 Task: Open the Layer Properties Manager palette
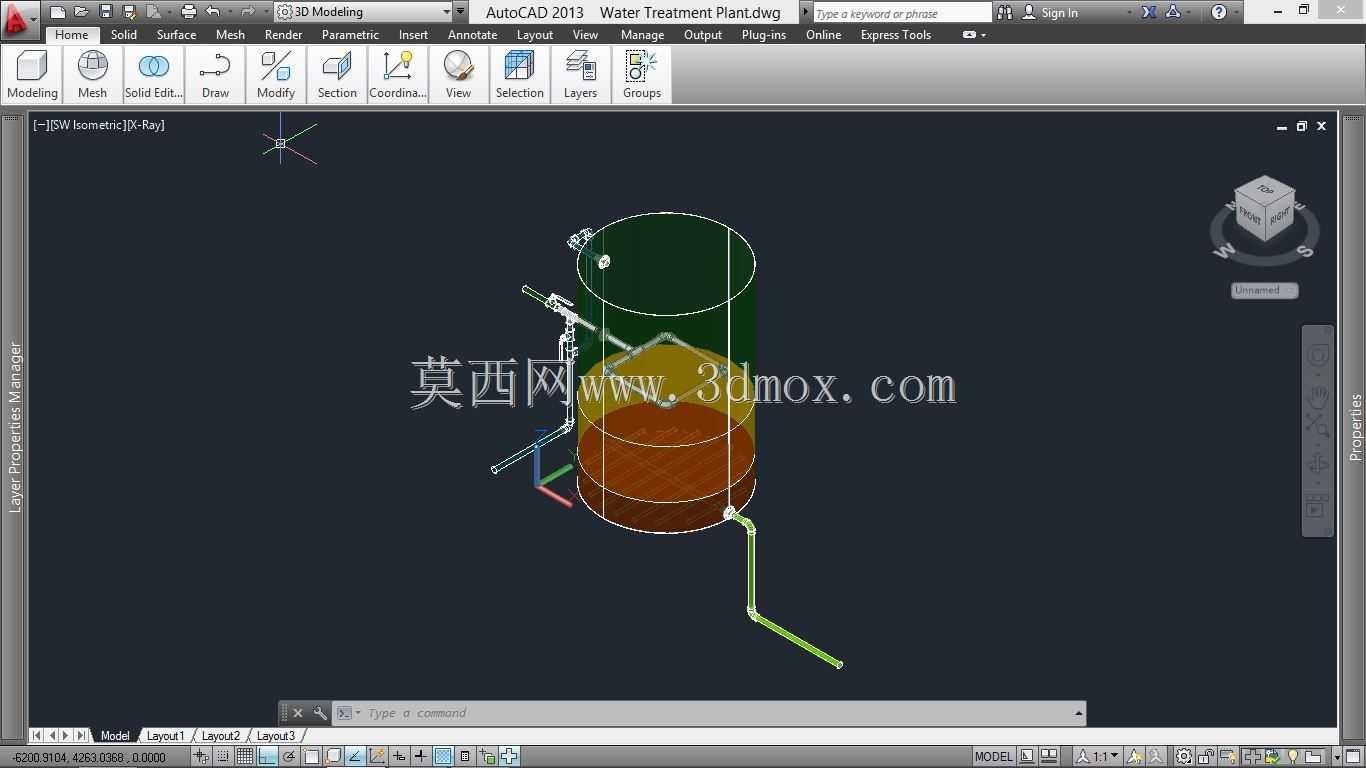click(14, 427)
